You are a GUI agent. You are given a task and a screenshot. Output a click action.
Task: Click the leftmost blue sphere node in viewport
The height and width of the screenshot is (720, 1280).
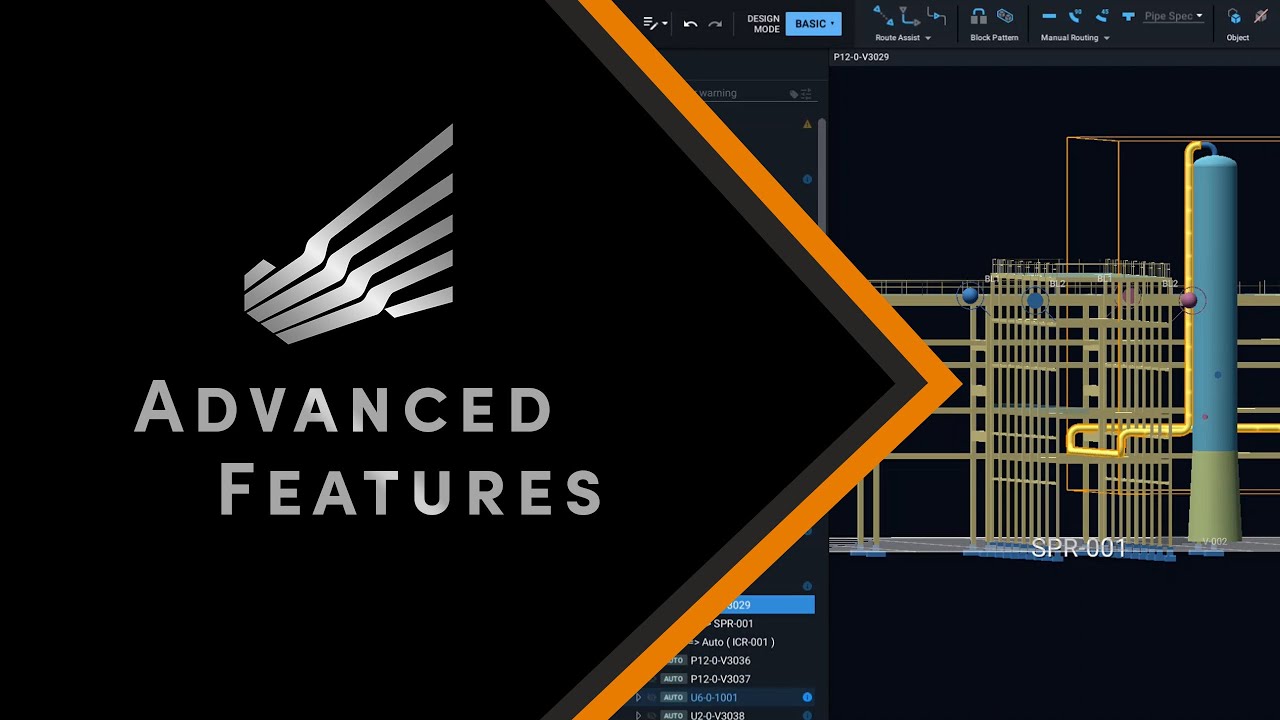969,295
